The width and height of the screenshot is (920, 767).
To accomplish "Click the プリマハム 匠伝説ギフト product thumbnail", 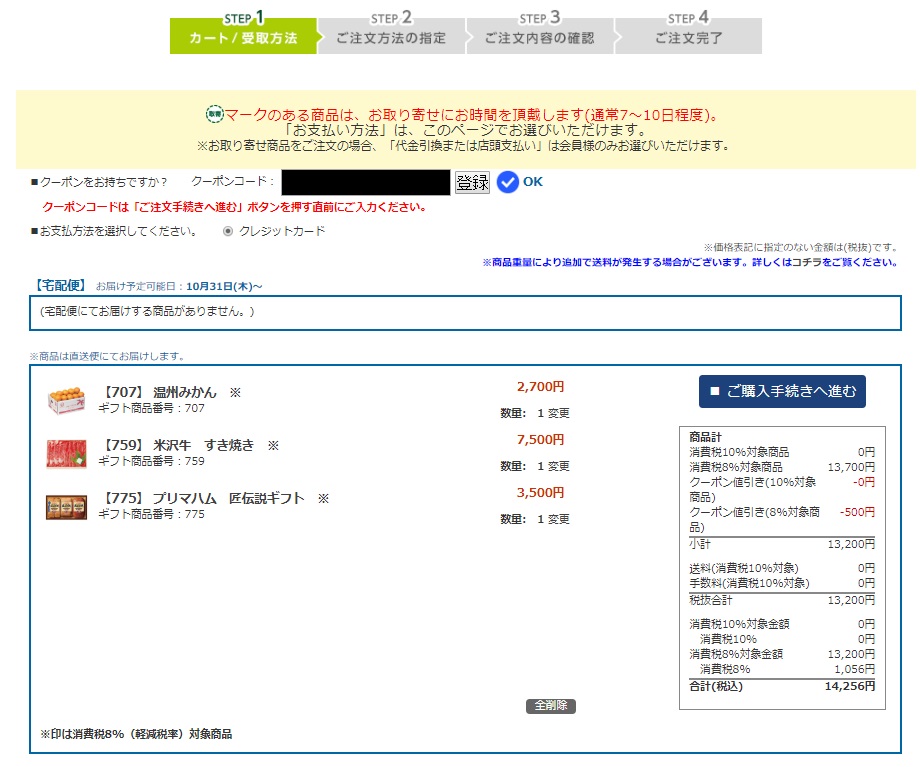I will [x=66, y=507].
